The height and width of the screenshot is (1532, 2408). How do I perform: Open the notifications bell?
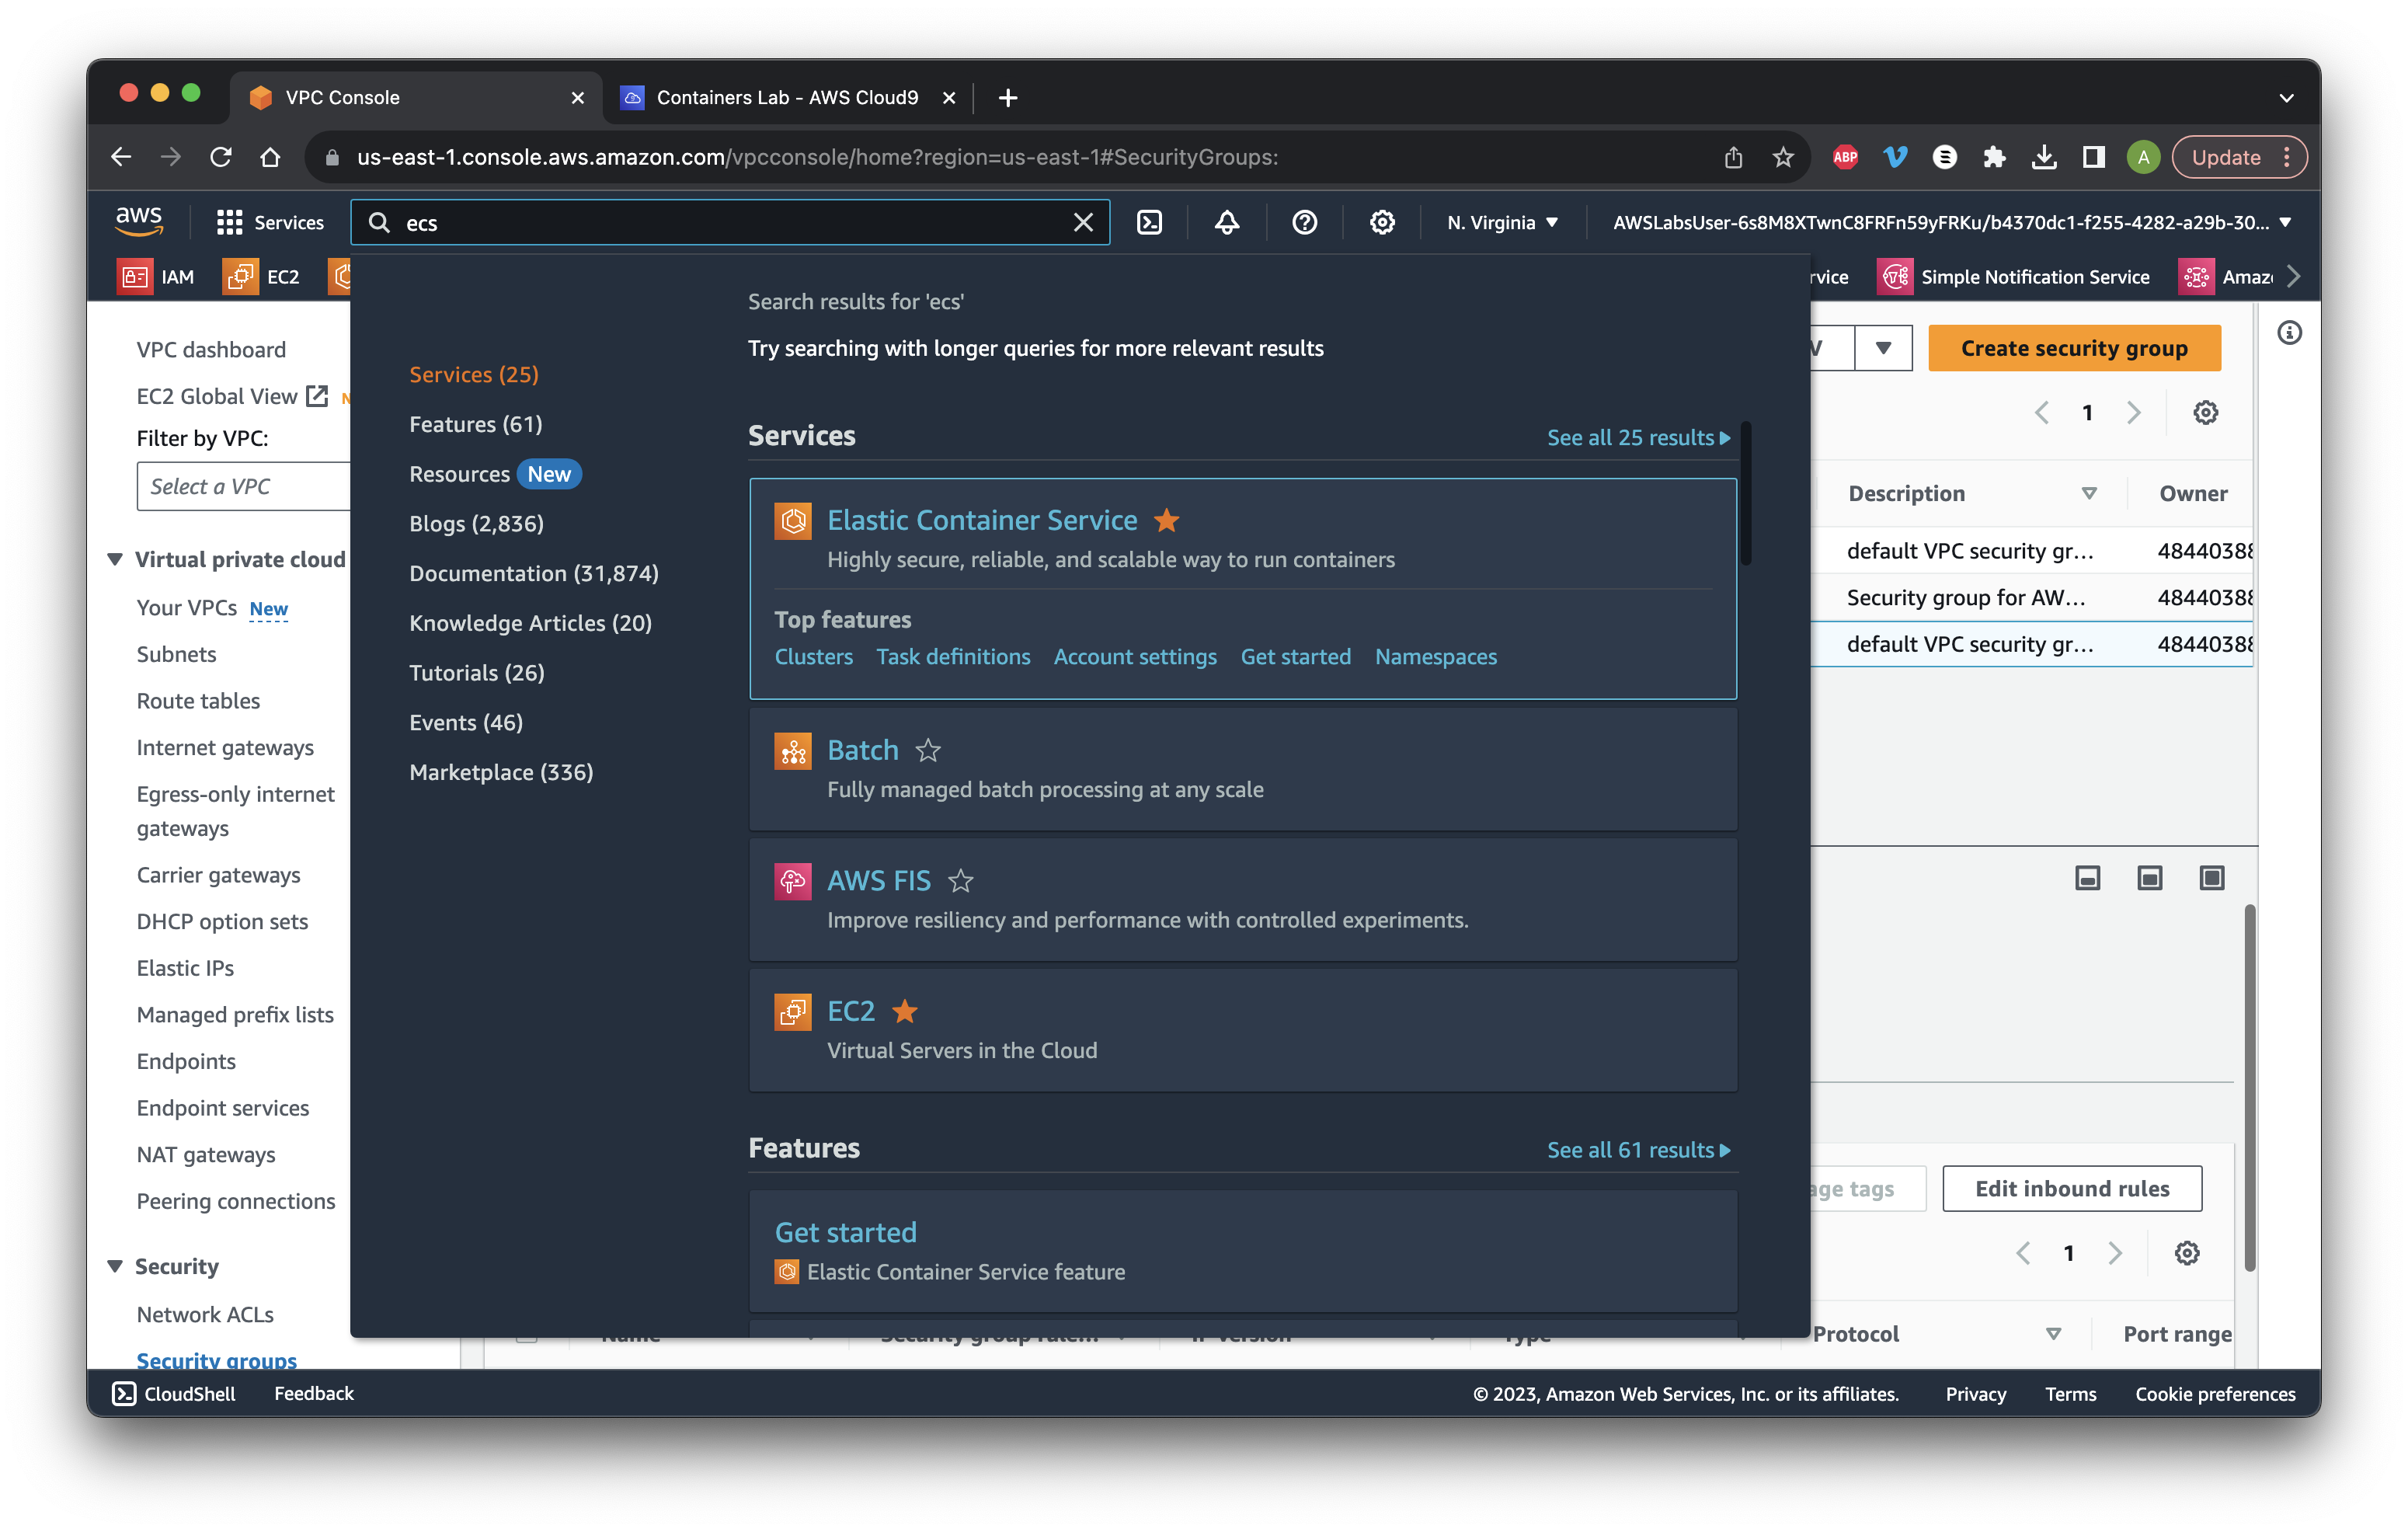pos(1227,222)
